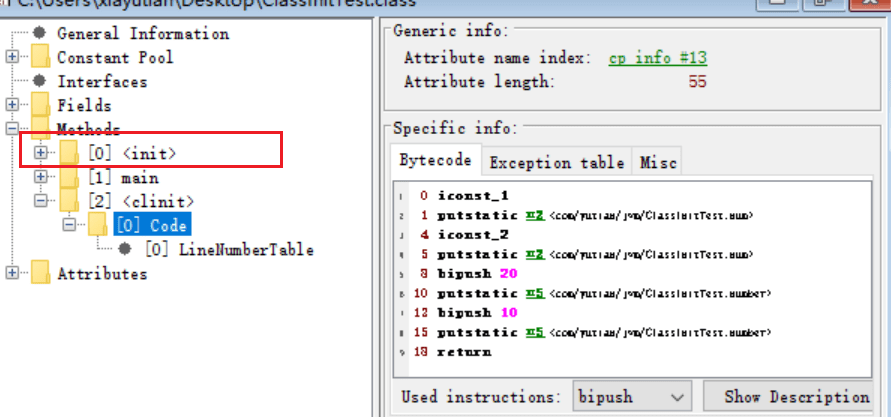Expand the Constant Pool tree node
Screen dimensions: 891x417
[x=12, y=57]
